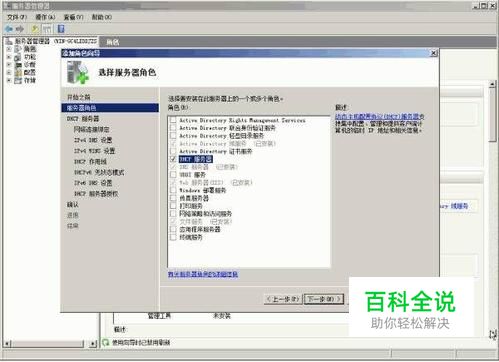Click the 上一步(P) button
Viewport: 499px width, 362px height.
click(x=283, y=299)
